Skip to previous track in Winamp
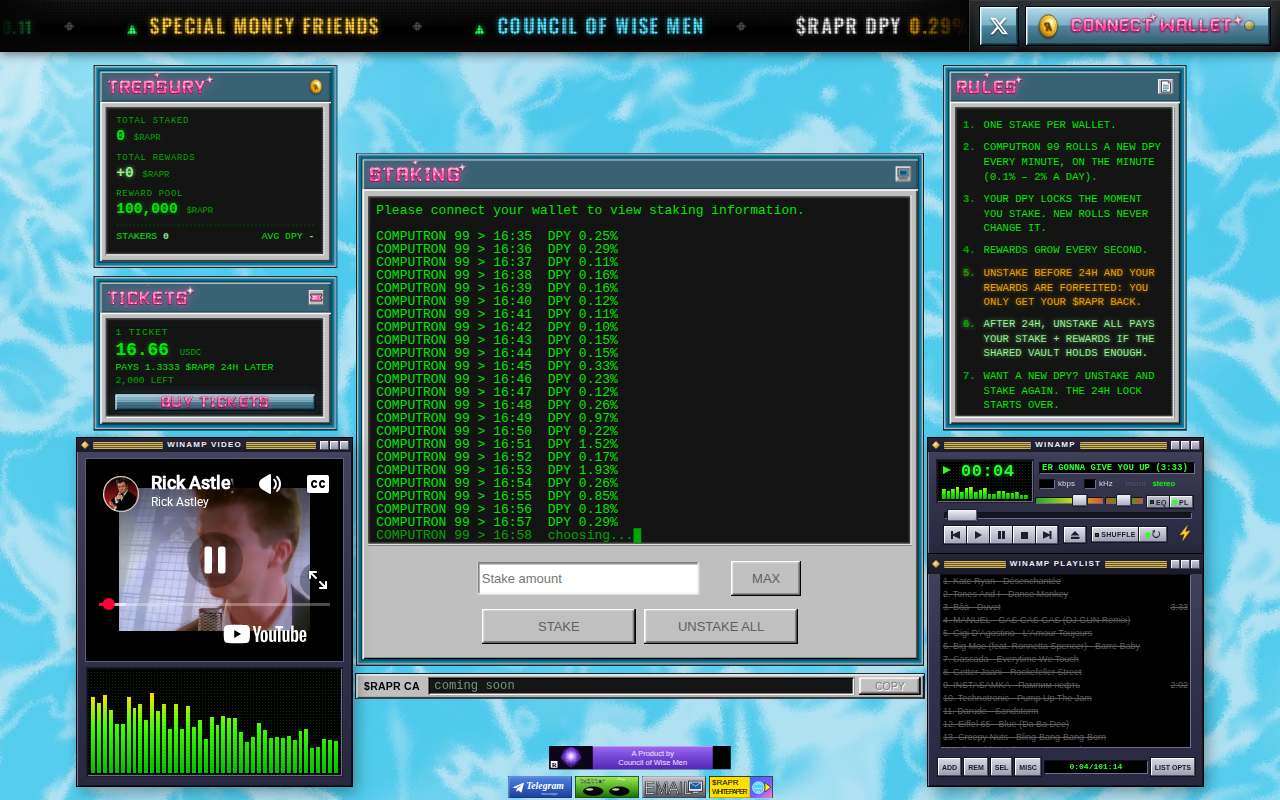Screen dimensions: 1280x800 tap(954, 535)
